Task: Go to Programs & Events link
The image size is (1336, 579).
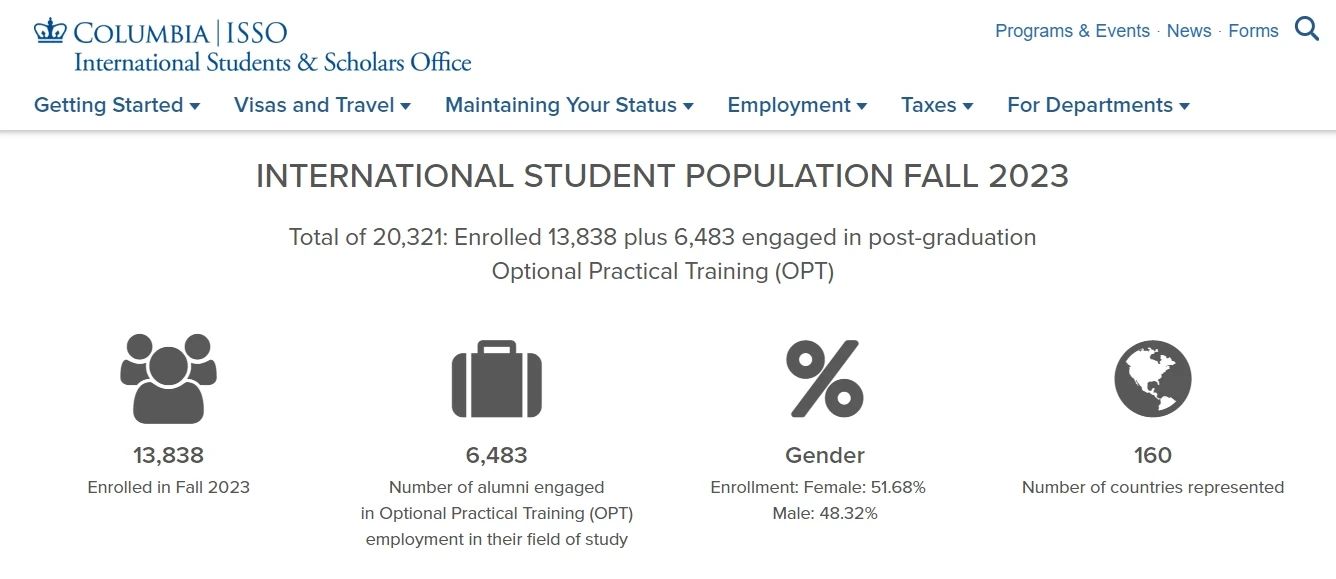Action: click(1072, 31)
